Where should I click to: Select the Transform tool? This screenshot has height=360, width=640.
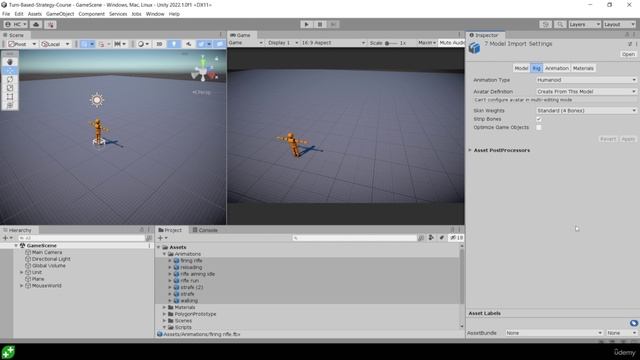tap(10, 105)
